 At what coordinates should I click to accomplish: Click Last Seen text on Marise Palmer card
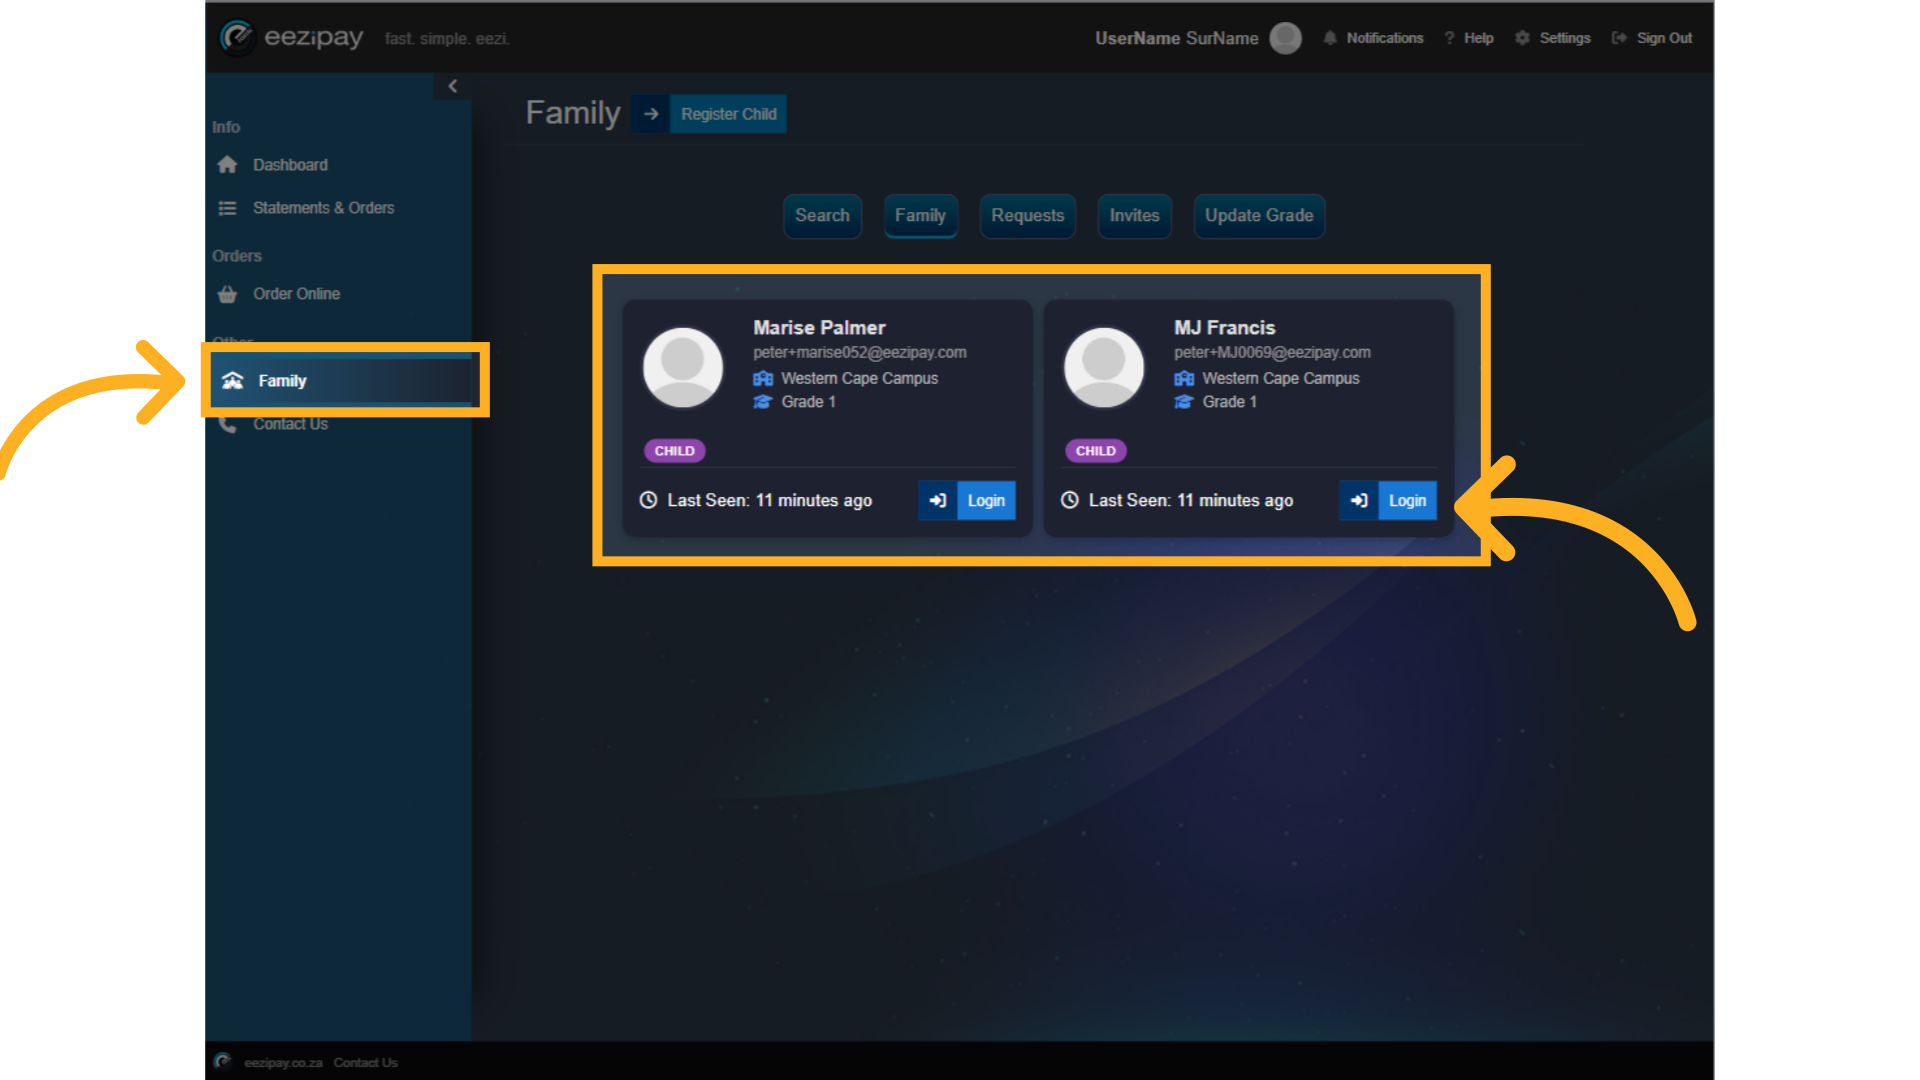click(x=770, y=501)
